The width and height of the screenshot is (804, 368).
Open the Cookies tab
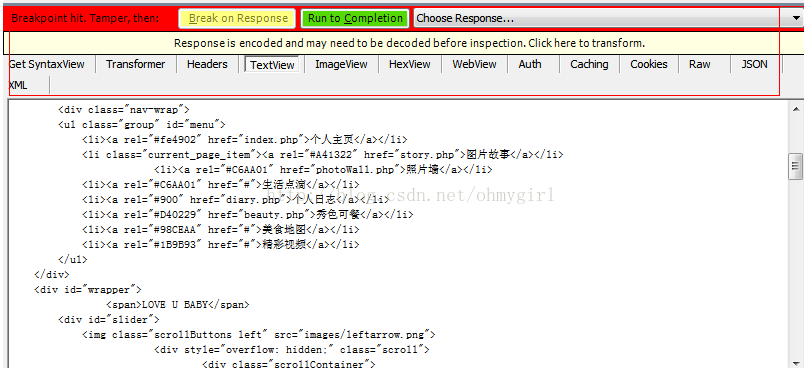649,64
